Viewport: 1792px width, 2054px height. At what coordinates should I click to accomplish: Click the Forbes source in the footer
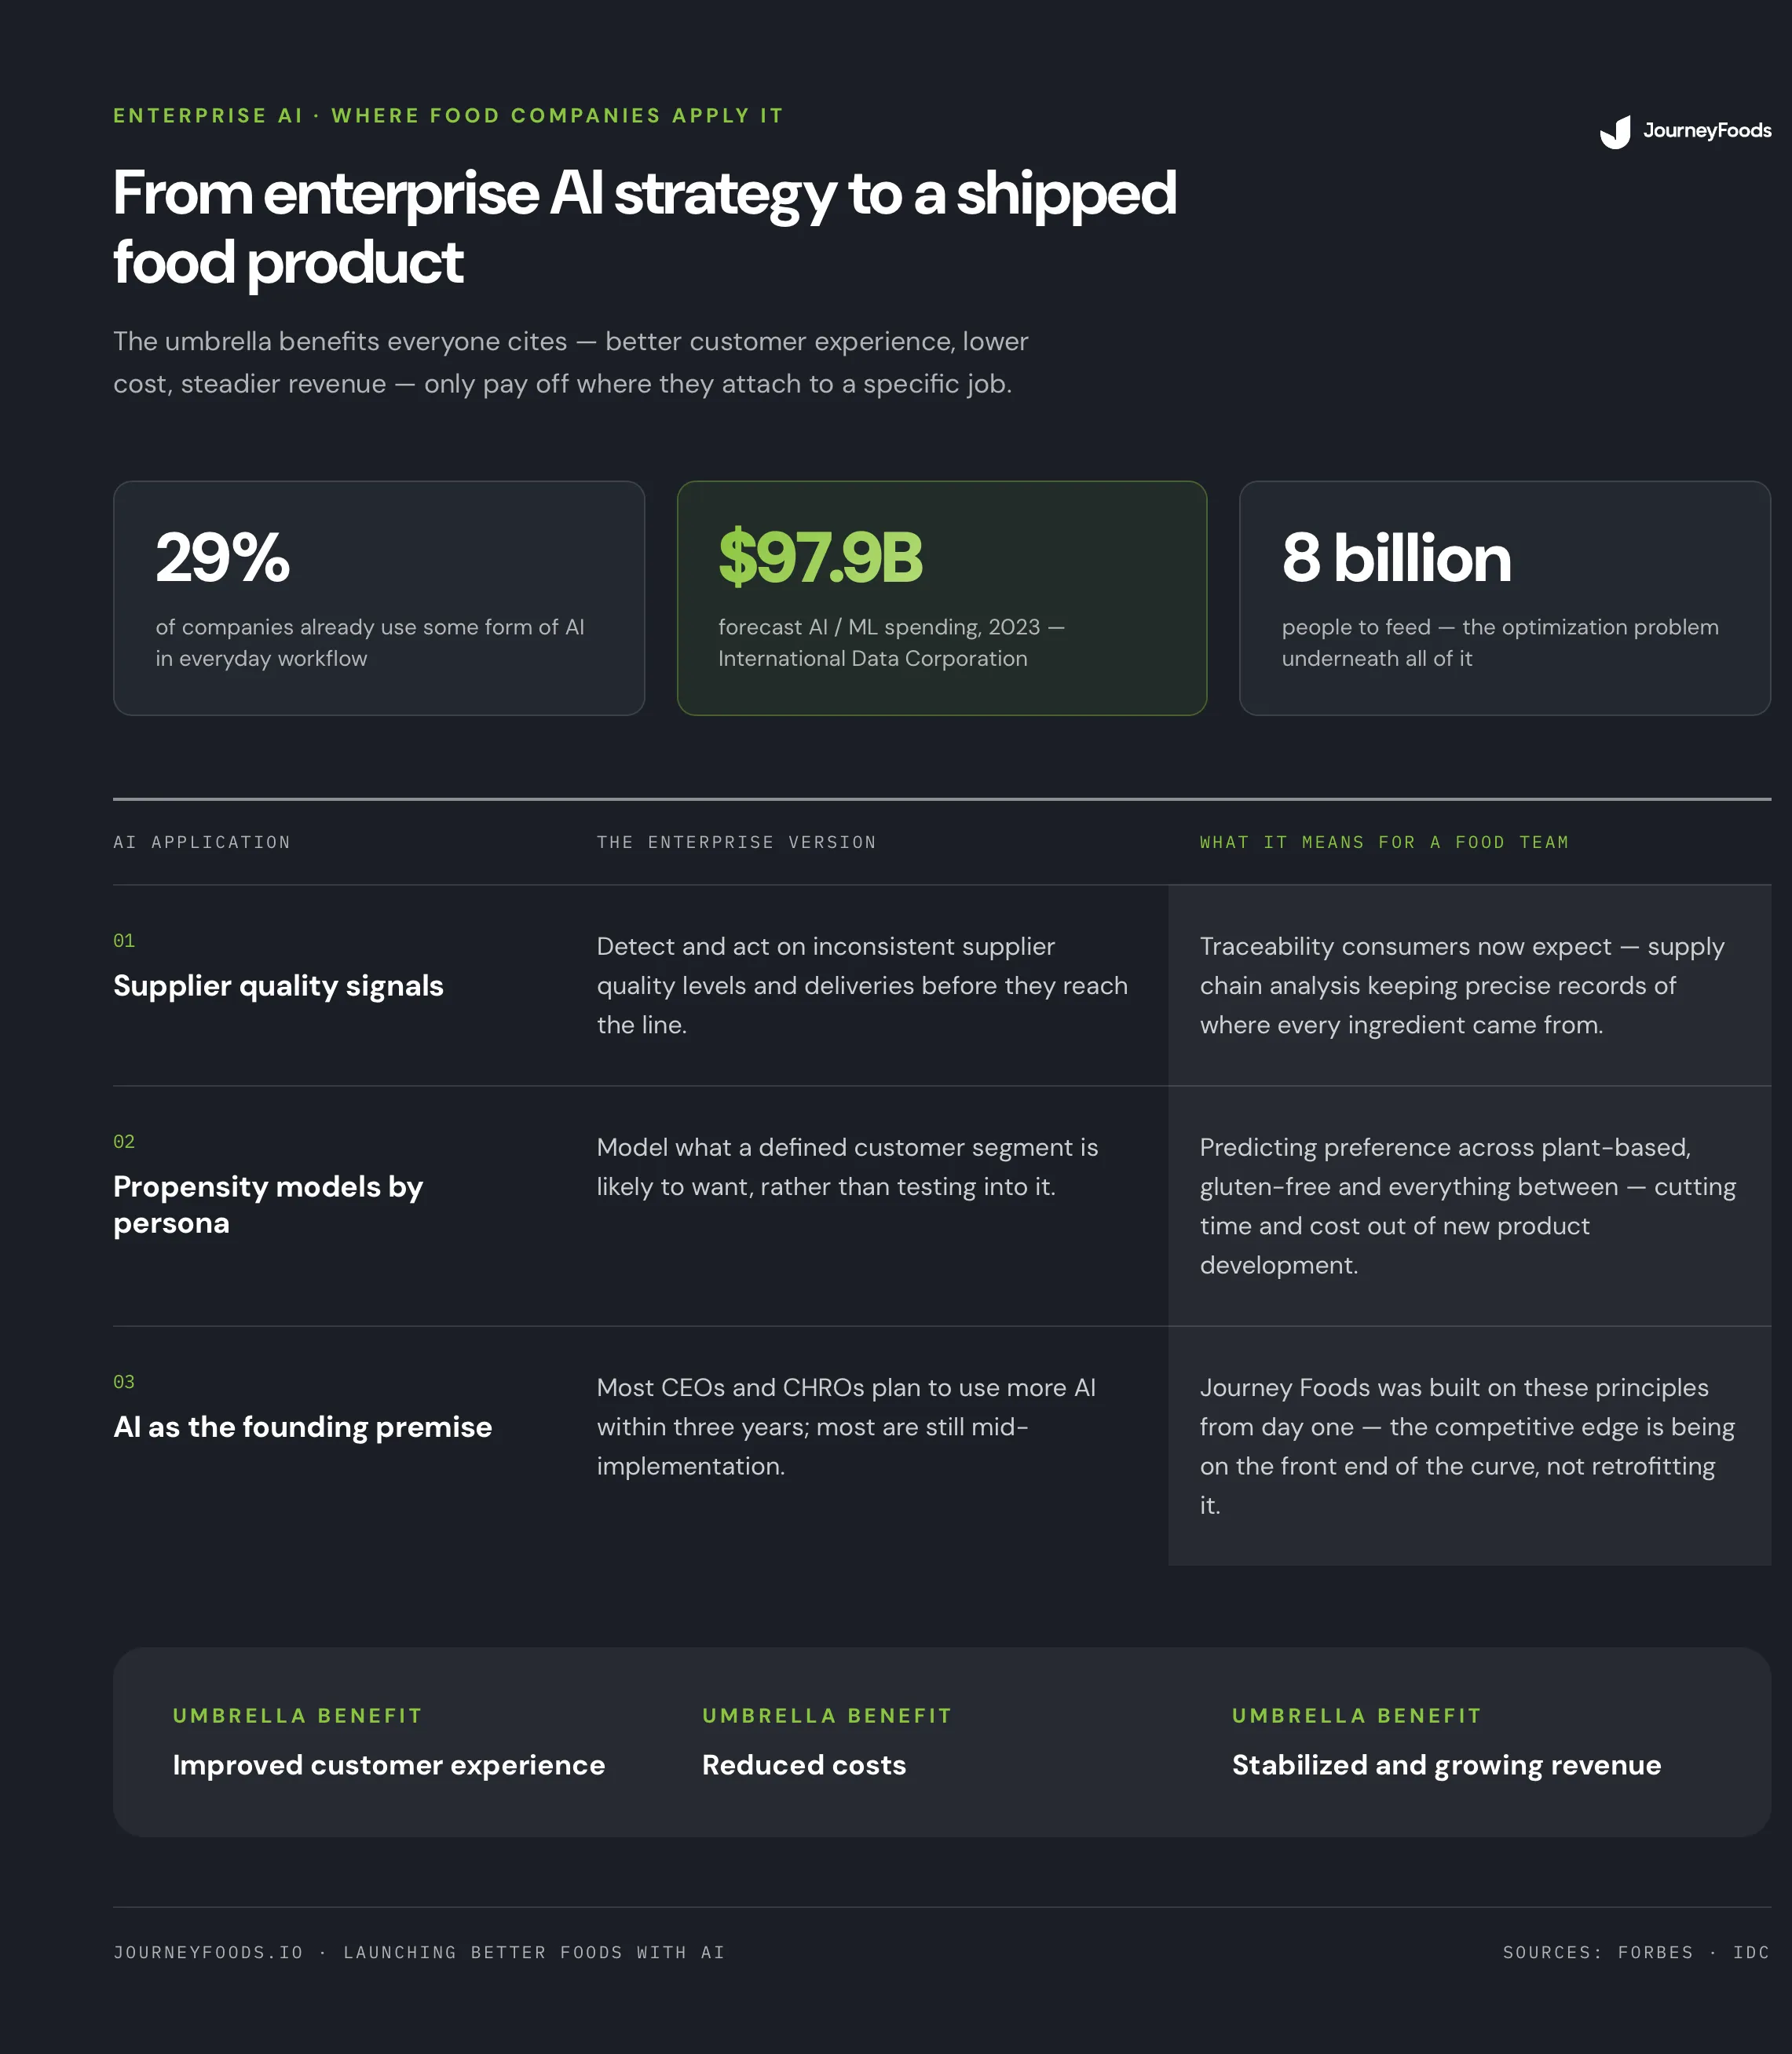coord(1655,1952)
